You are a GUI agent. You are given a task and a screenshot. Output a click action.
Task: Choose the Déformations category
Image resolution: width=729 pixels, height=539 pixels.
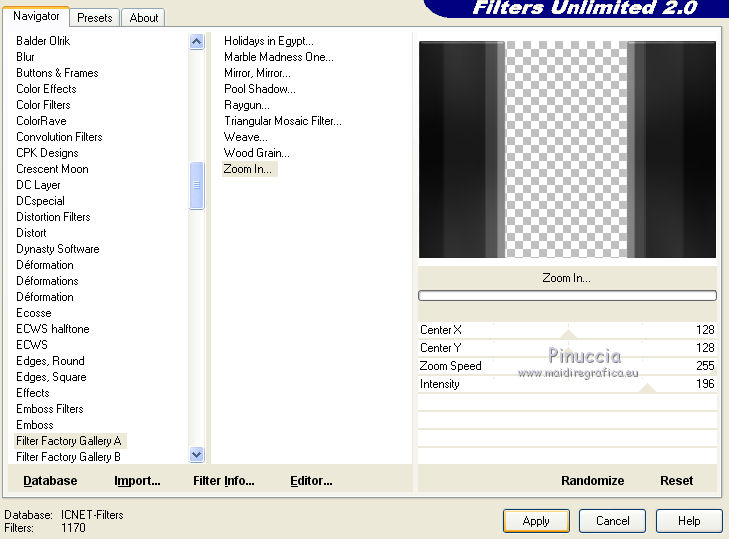tap(47, 281)
